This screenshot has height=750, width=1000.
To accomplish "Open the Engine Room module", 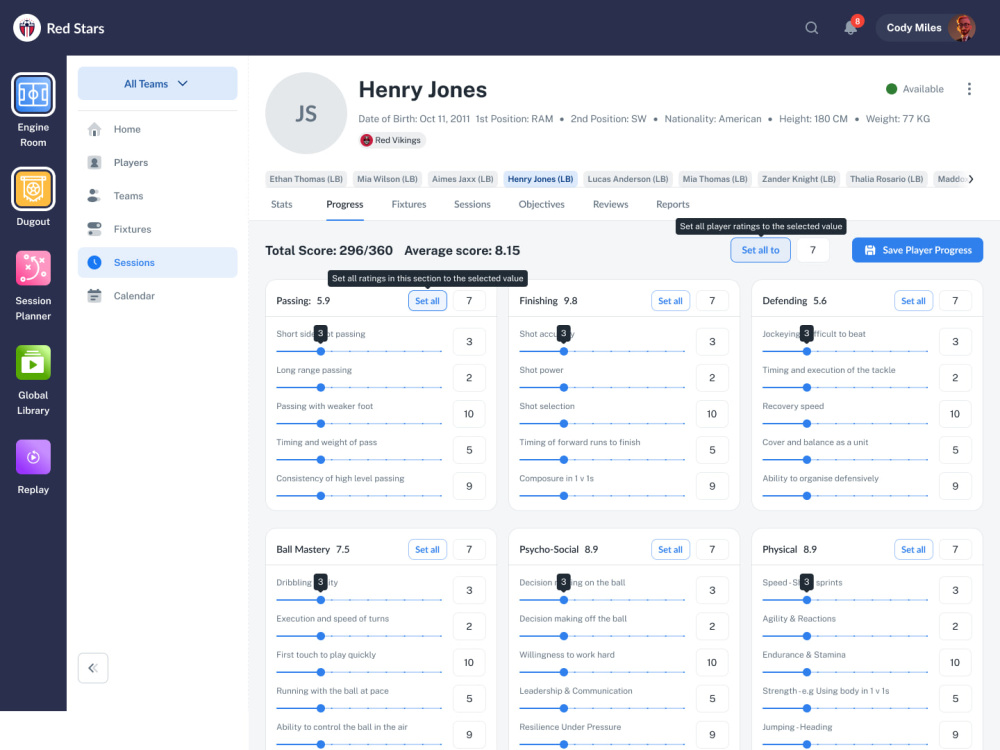I will 33,94.
